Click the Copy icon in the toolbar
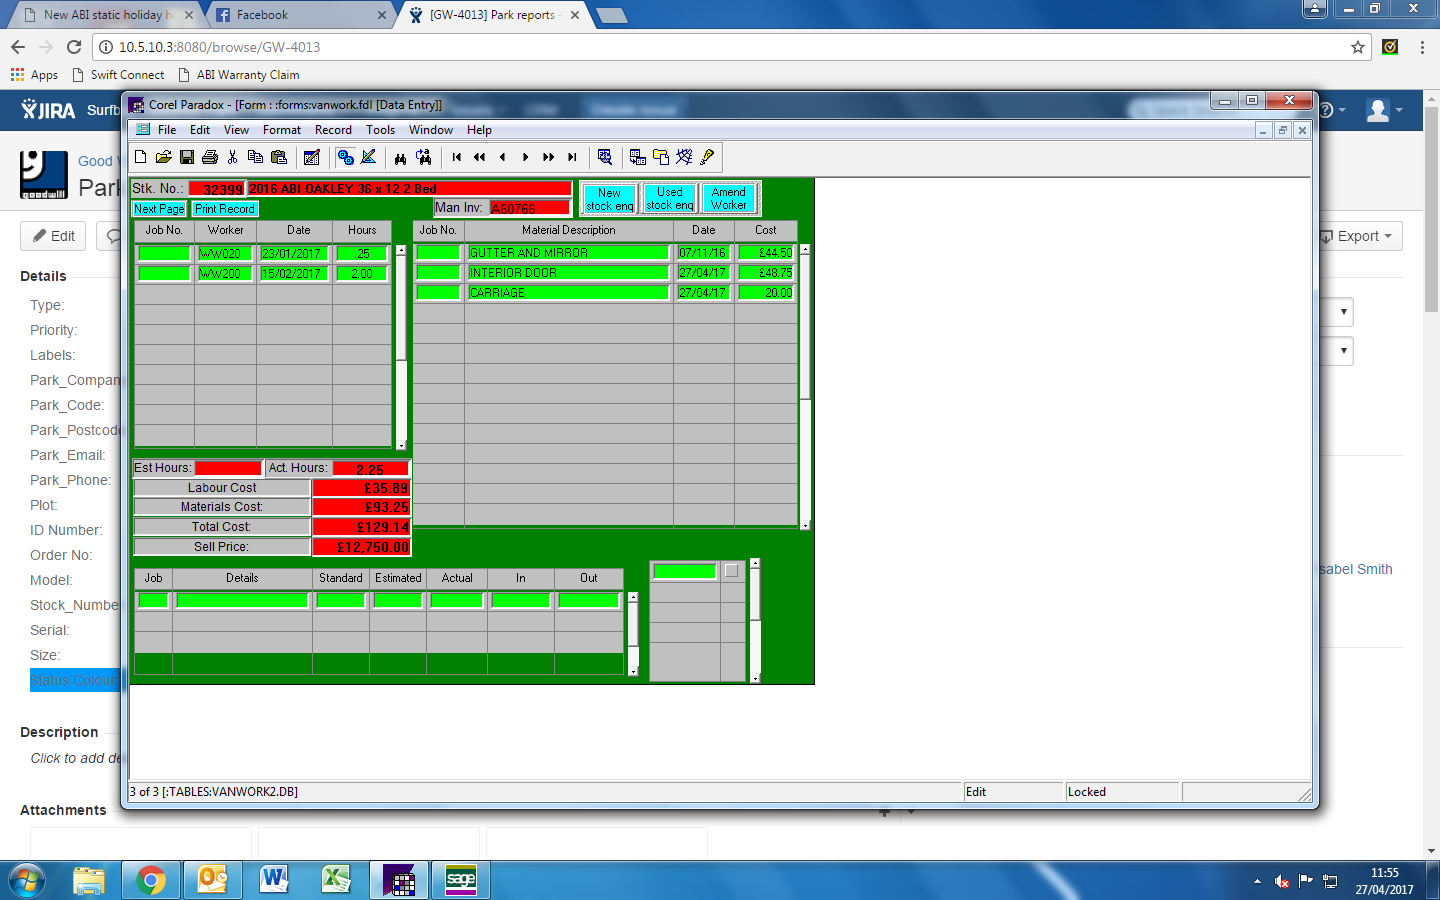The image size is (1440, 900). point(256,157)
